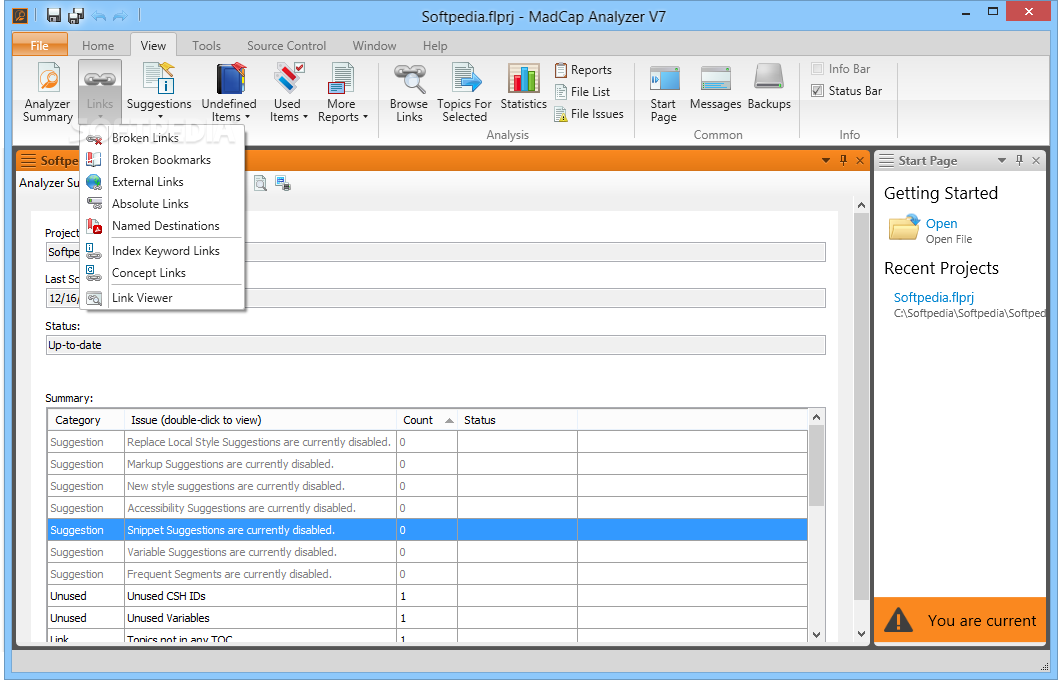Open Link Viewer from menu
The image size is (1058, 680).
[162, 298]
